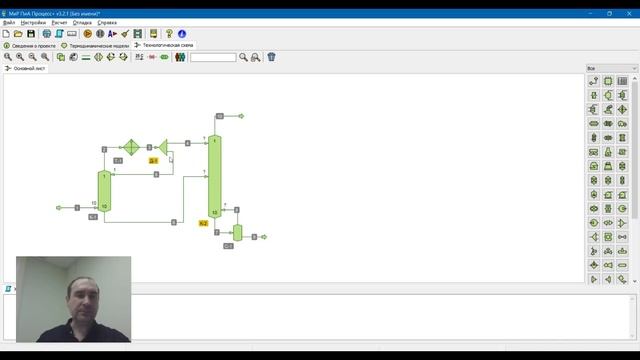This screenshot has width=640, height=360.
Task: Create a new project file
Action: pyautogui.click(x=6, y=34)
